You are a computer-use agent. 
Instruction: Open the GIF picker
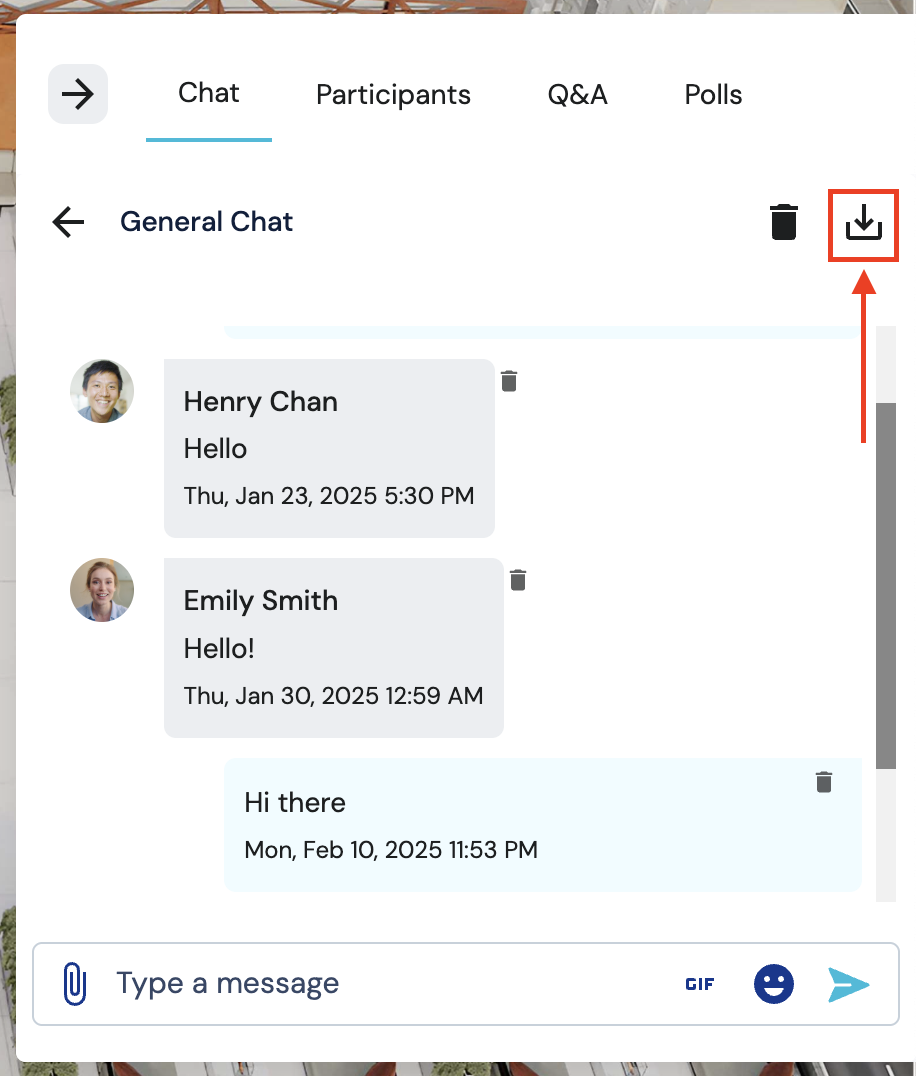(700, 984)
